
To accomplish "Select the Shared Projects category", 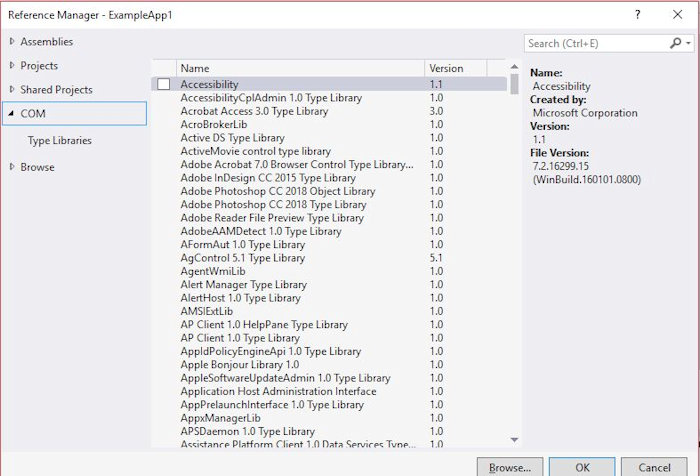I will click(56, 90).
